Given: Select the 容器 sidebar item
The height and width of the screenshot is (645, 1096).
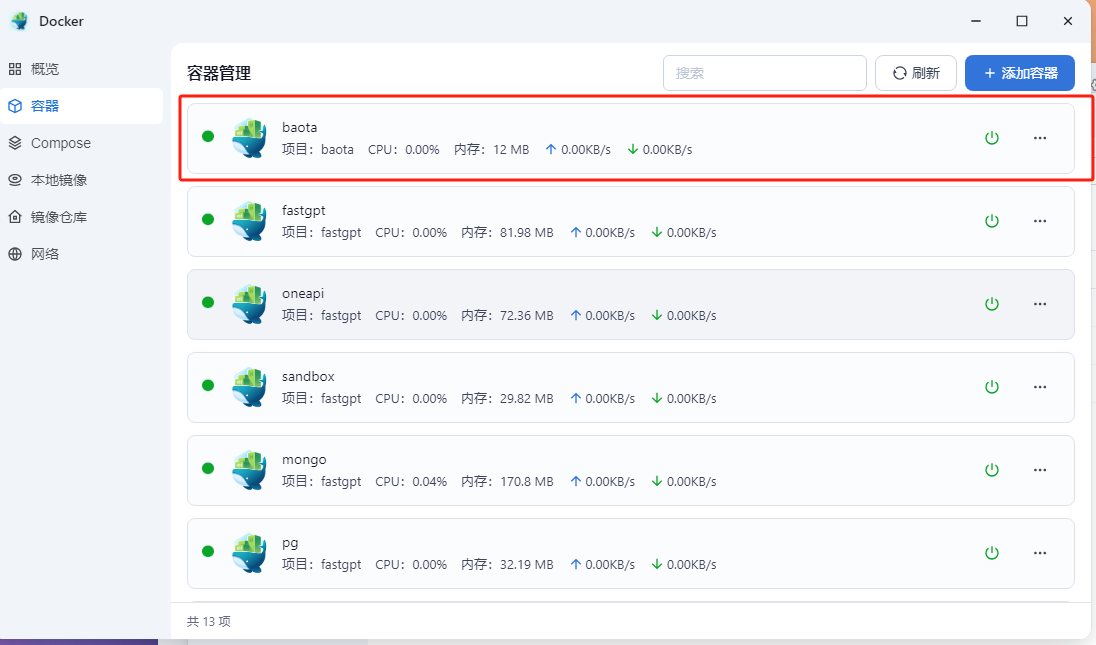Looking at the screenshot, I should coord(81,106).
